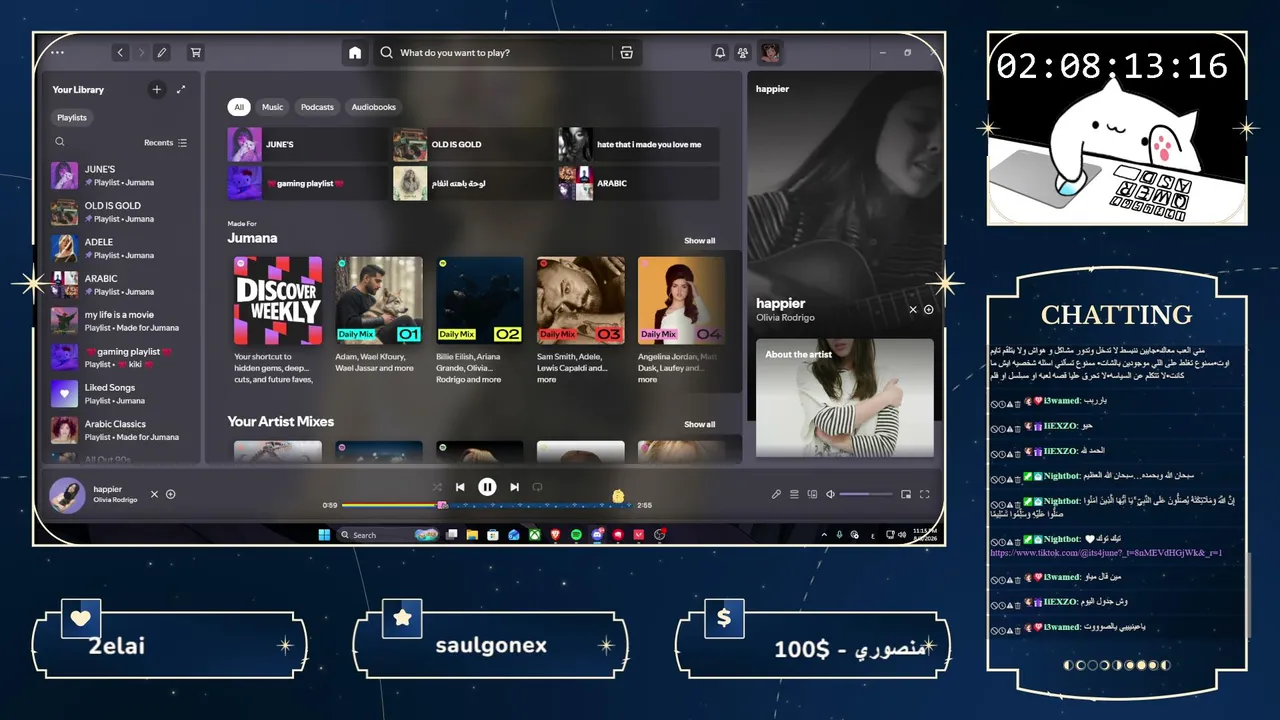The height and width of the screenshot is (720, 1280).
Task: Open the gaming playlist shortcut tile
Action: click(308, 183)
